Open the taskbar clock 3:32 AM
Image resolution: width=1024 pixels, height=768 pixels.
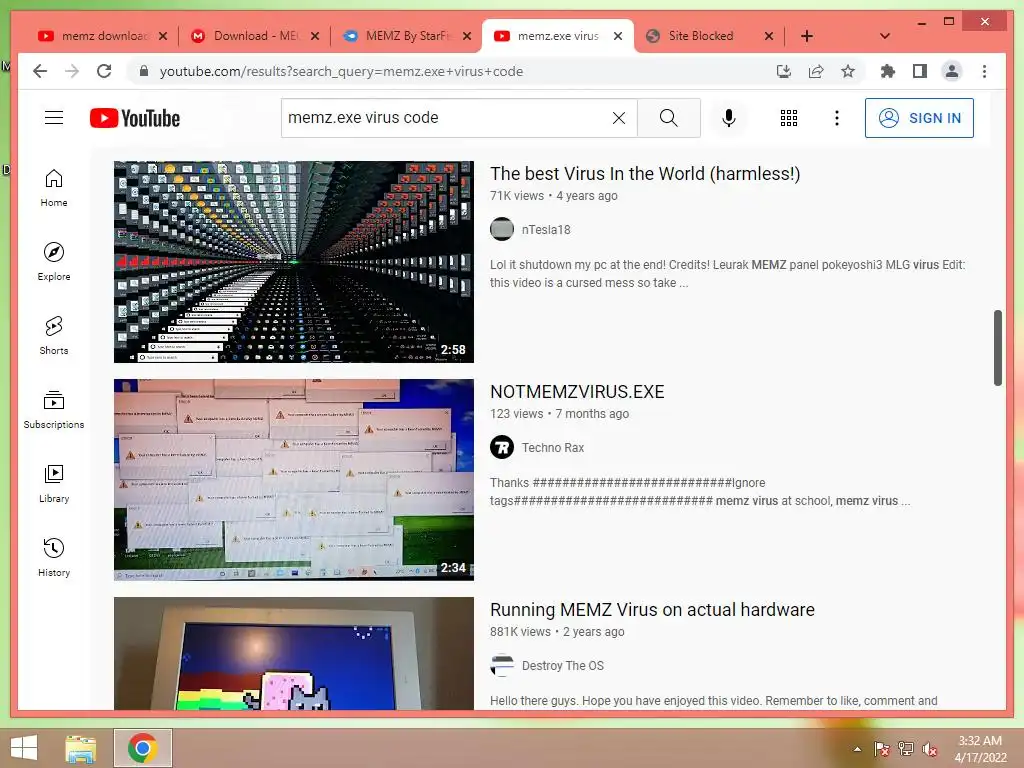pyautogui.click(x=980, y=749)
